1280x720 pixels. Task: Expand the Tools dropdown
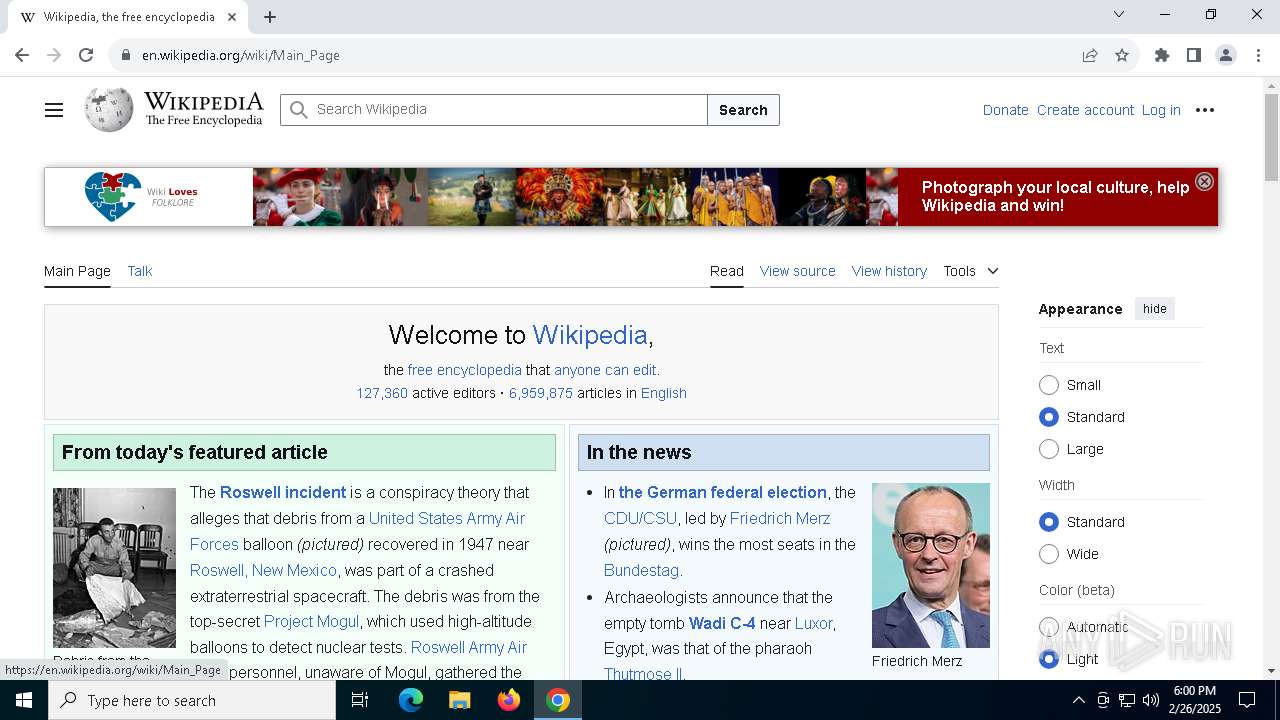971,271
